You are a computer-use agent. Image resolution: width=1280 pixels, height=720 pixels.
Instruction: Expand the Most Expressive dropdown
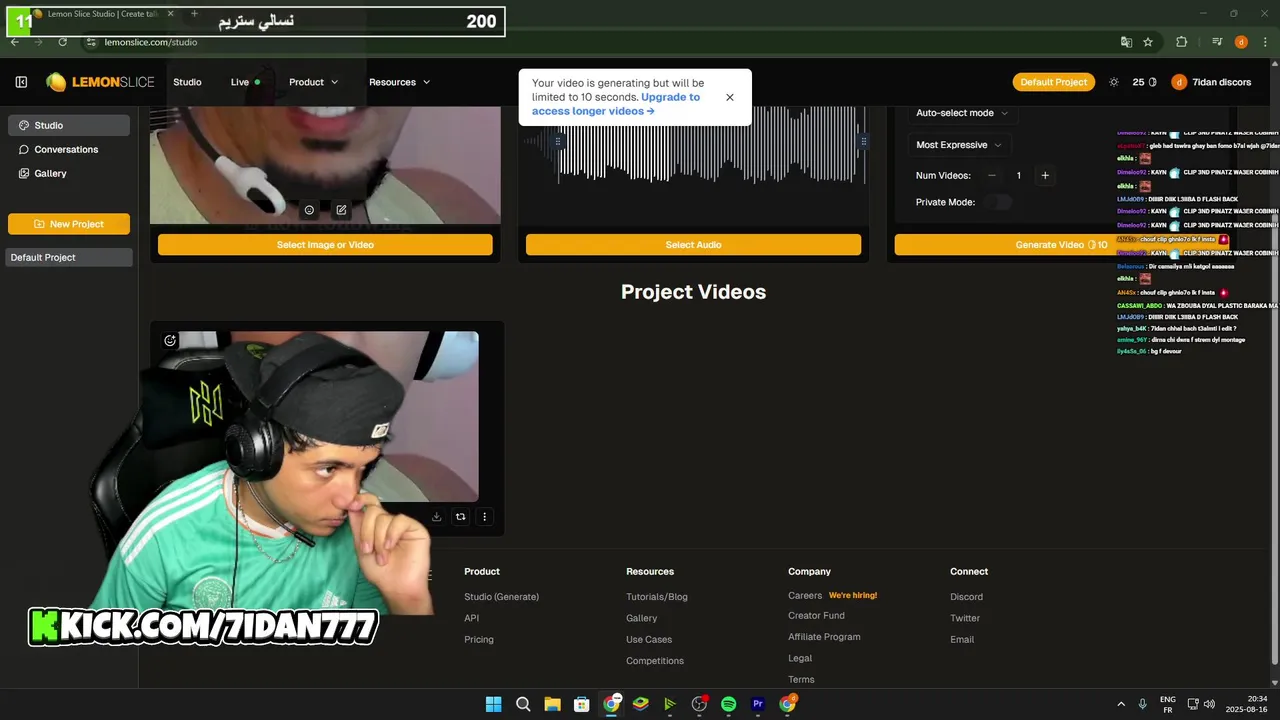958,145
